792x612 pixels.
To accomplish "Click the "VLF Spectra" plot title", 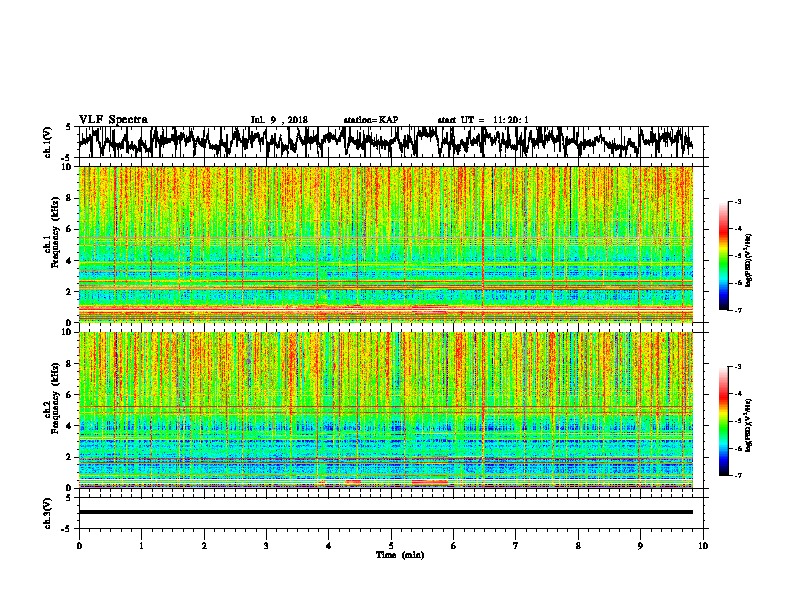I will coord(113,120).
